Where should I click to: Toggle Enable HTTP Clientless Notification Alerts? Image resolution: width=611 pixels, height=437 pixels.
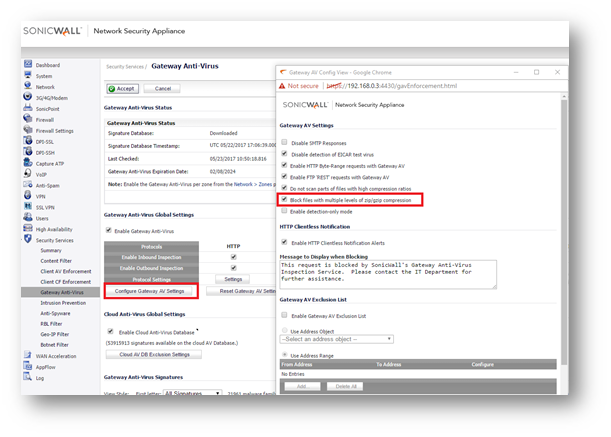coord(284,242)
